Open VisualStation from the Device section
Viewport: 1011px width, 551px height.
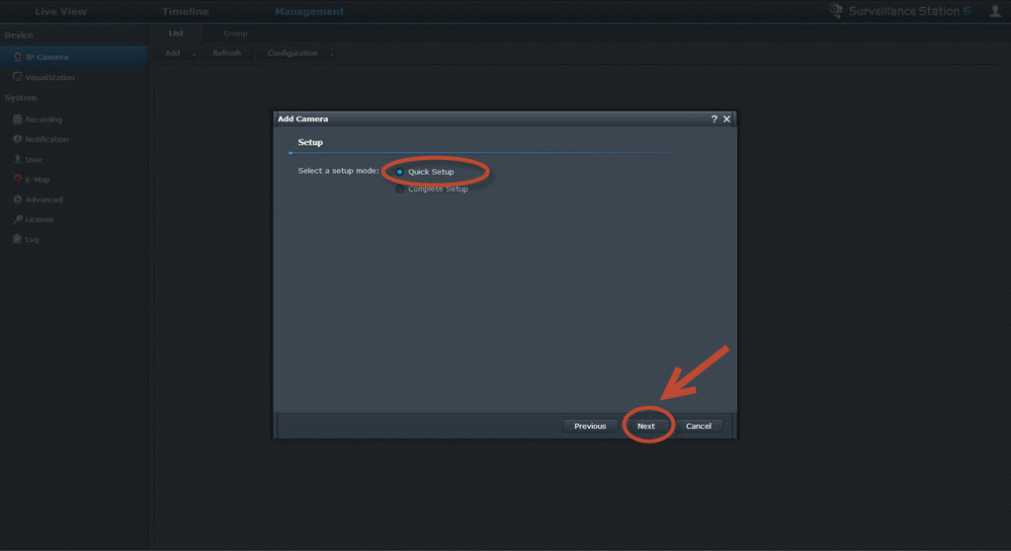[x=43, y=77]
